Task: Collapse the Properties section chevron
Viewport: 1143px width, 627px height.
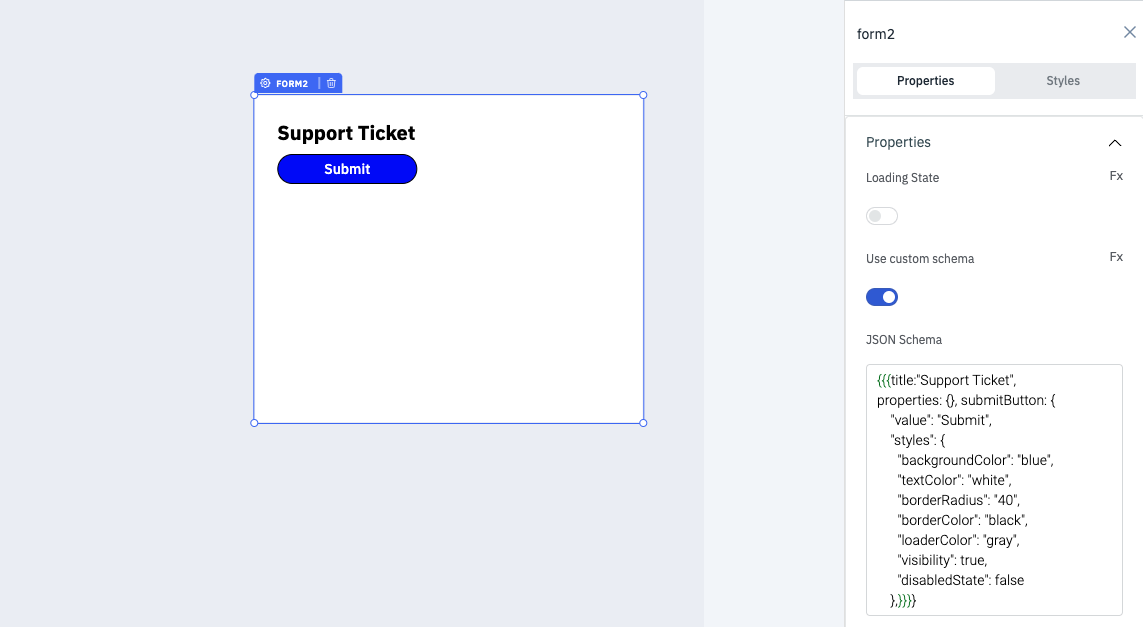Action: (1115, 143)
